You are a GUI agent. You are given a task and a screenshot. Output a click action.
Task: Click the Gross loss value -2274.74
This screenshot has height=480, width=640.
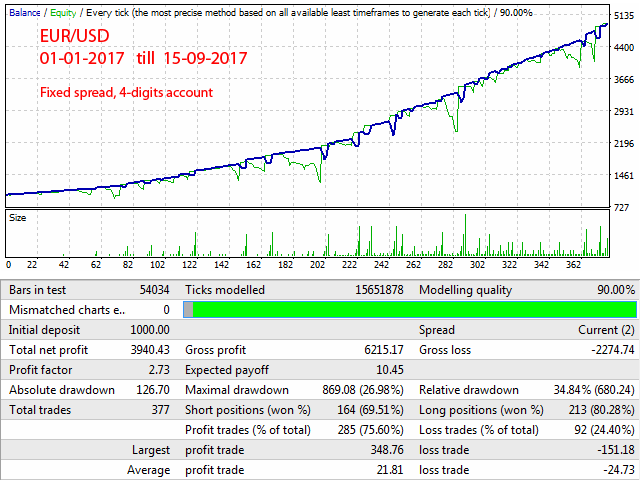pos(613,350)
